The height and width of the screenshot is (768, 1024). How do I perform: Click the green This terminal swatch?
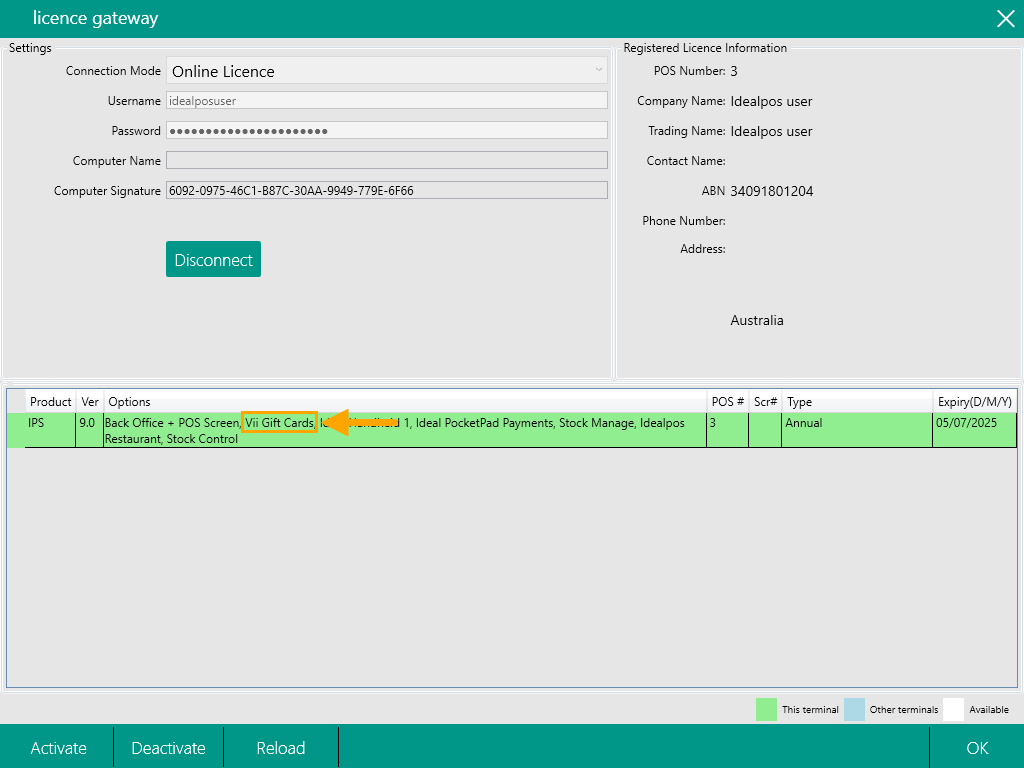766,709
